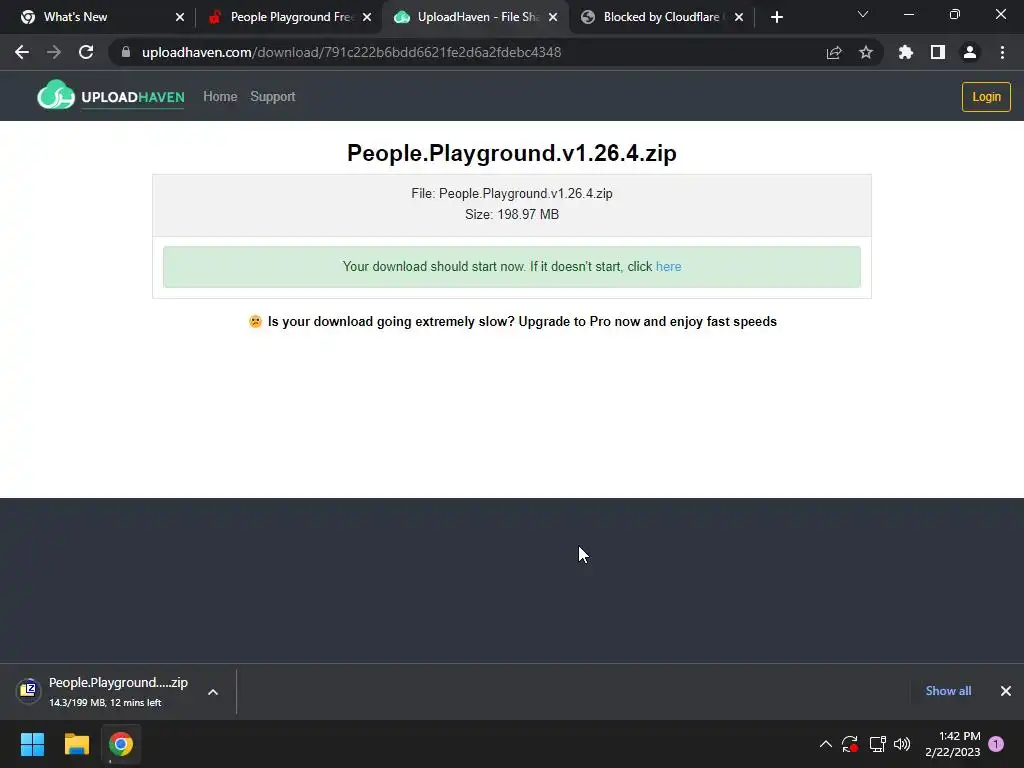The height and width of the screenshot is (768, 1024).
Task: Open the Support navigation link
Action: point(273,97)
